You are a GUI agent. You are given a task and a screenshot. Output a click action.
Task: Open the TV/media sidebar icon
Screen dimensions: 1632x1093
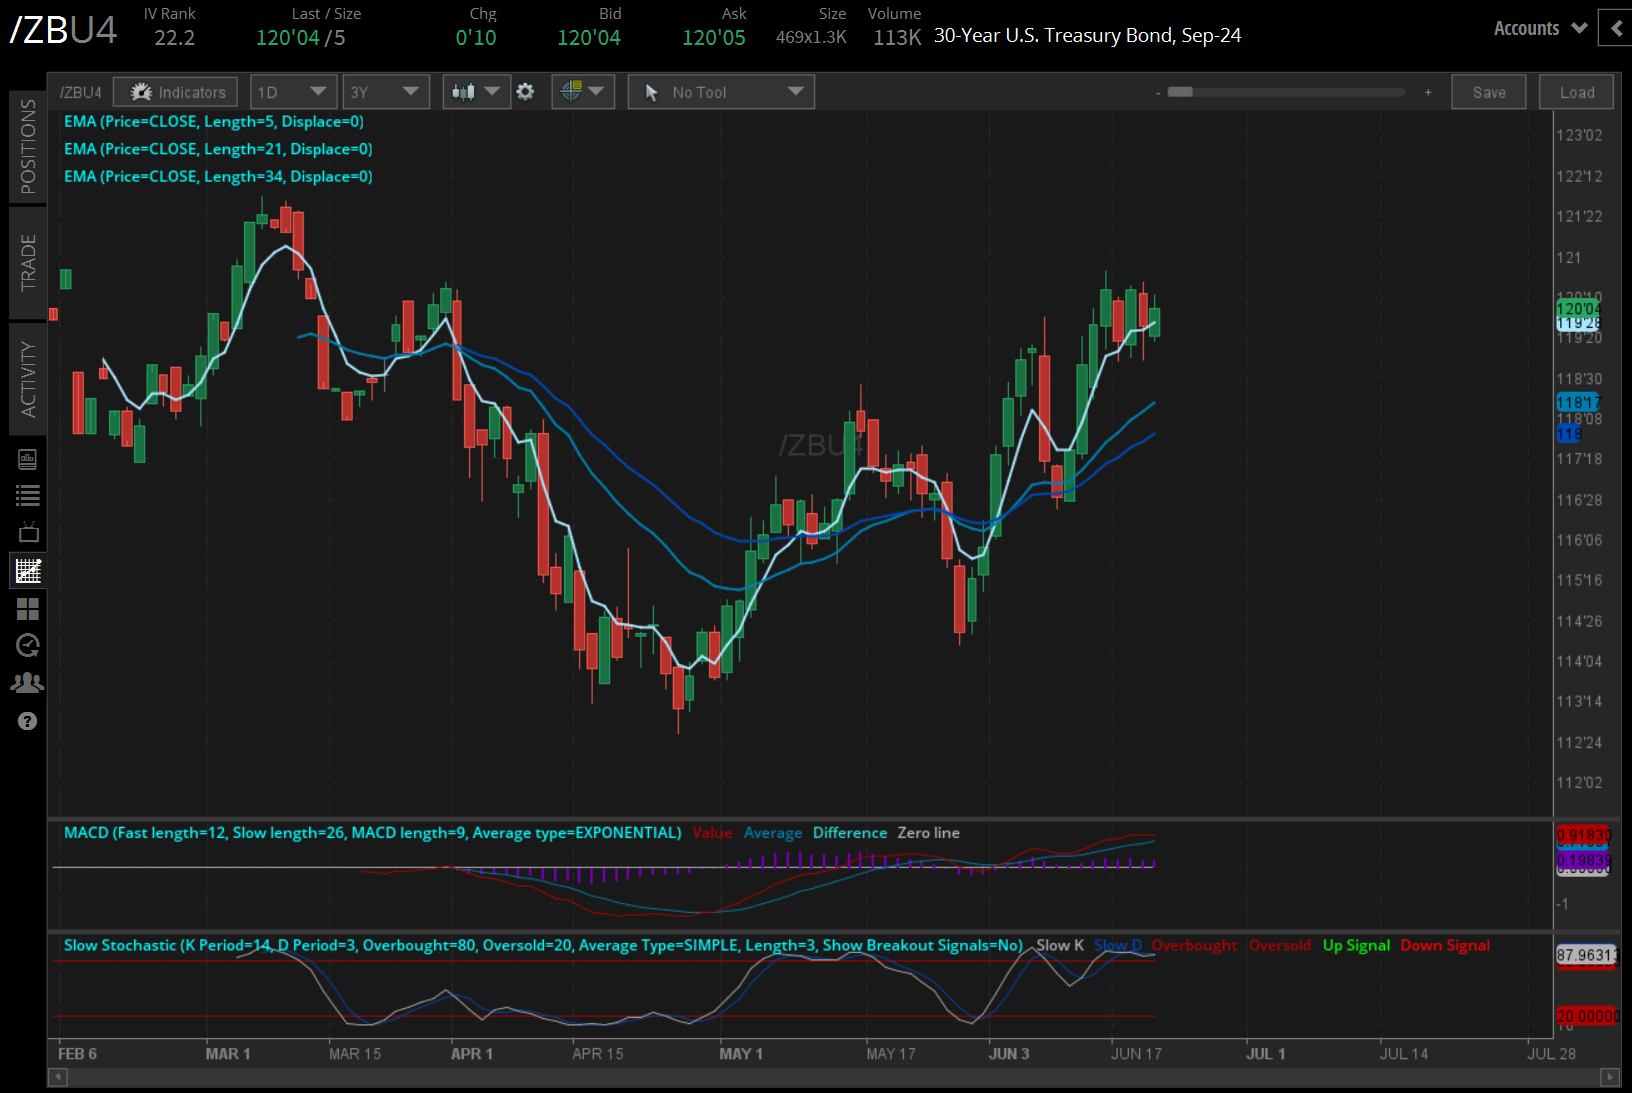pos(28,532)
